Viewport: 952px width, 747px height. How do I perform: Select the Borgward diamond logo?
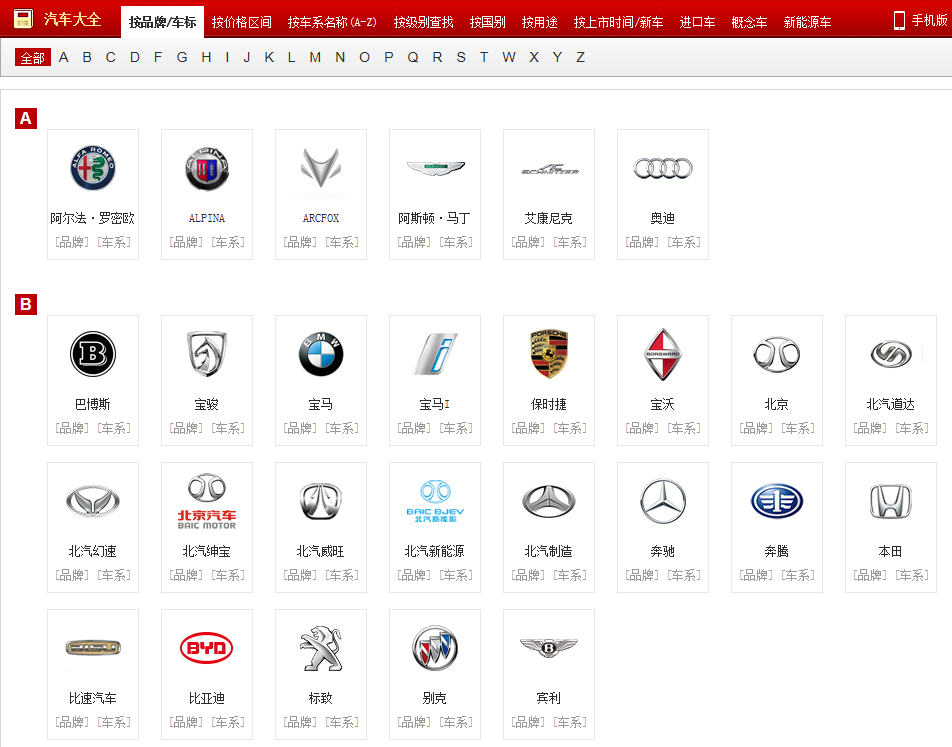tap(663, 354)
